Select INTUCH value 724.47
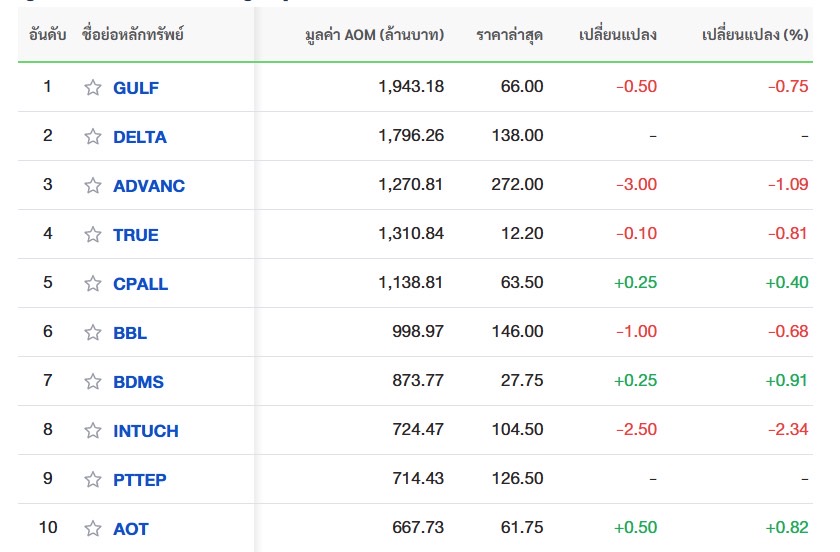Viewport: 840px width, 552px height. pos(418,430)
